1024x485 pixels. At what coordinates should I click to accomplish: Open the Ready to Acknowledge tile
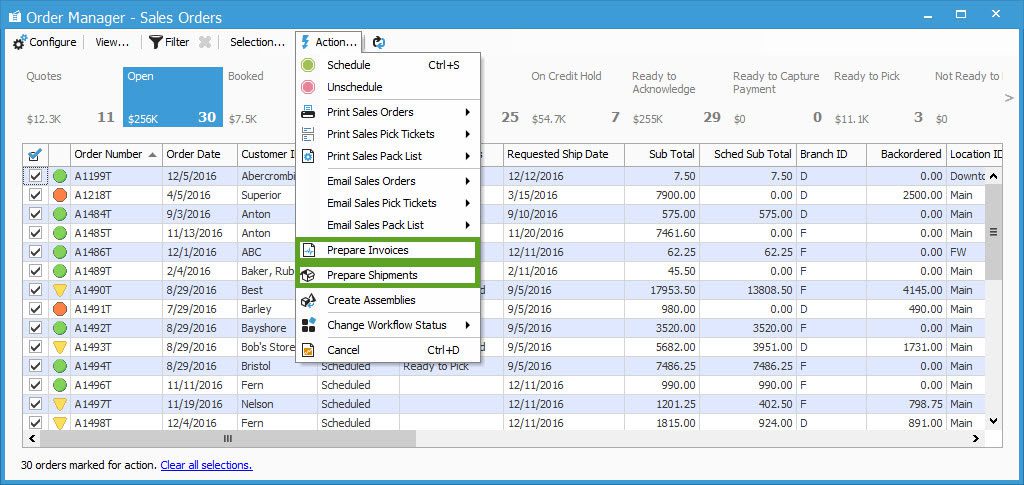coord(677,97)
